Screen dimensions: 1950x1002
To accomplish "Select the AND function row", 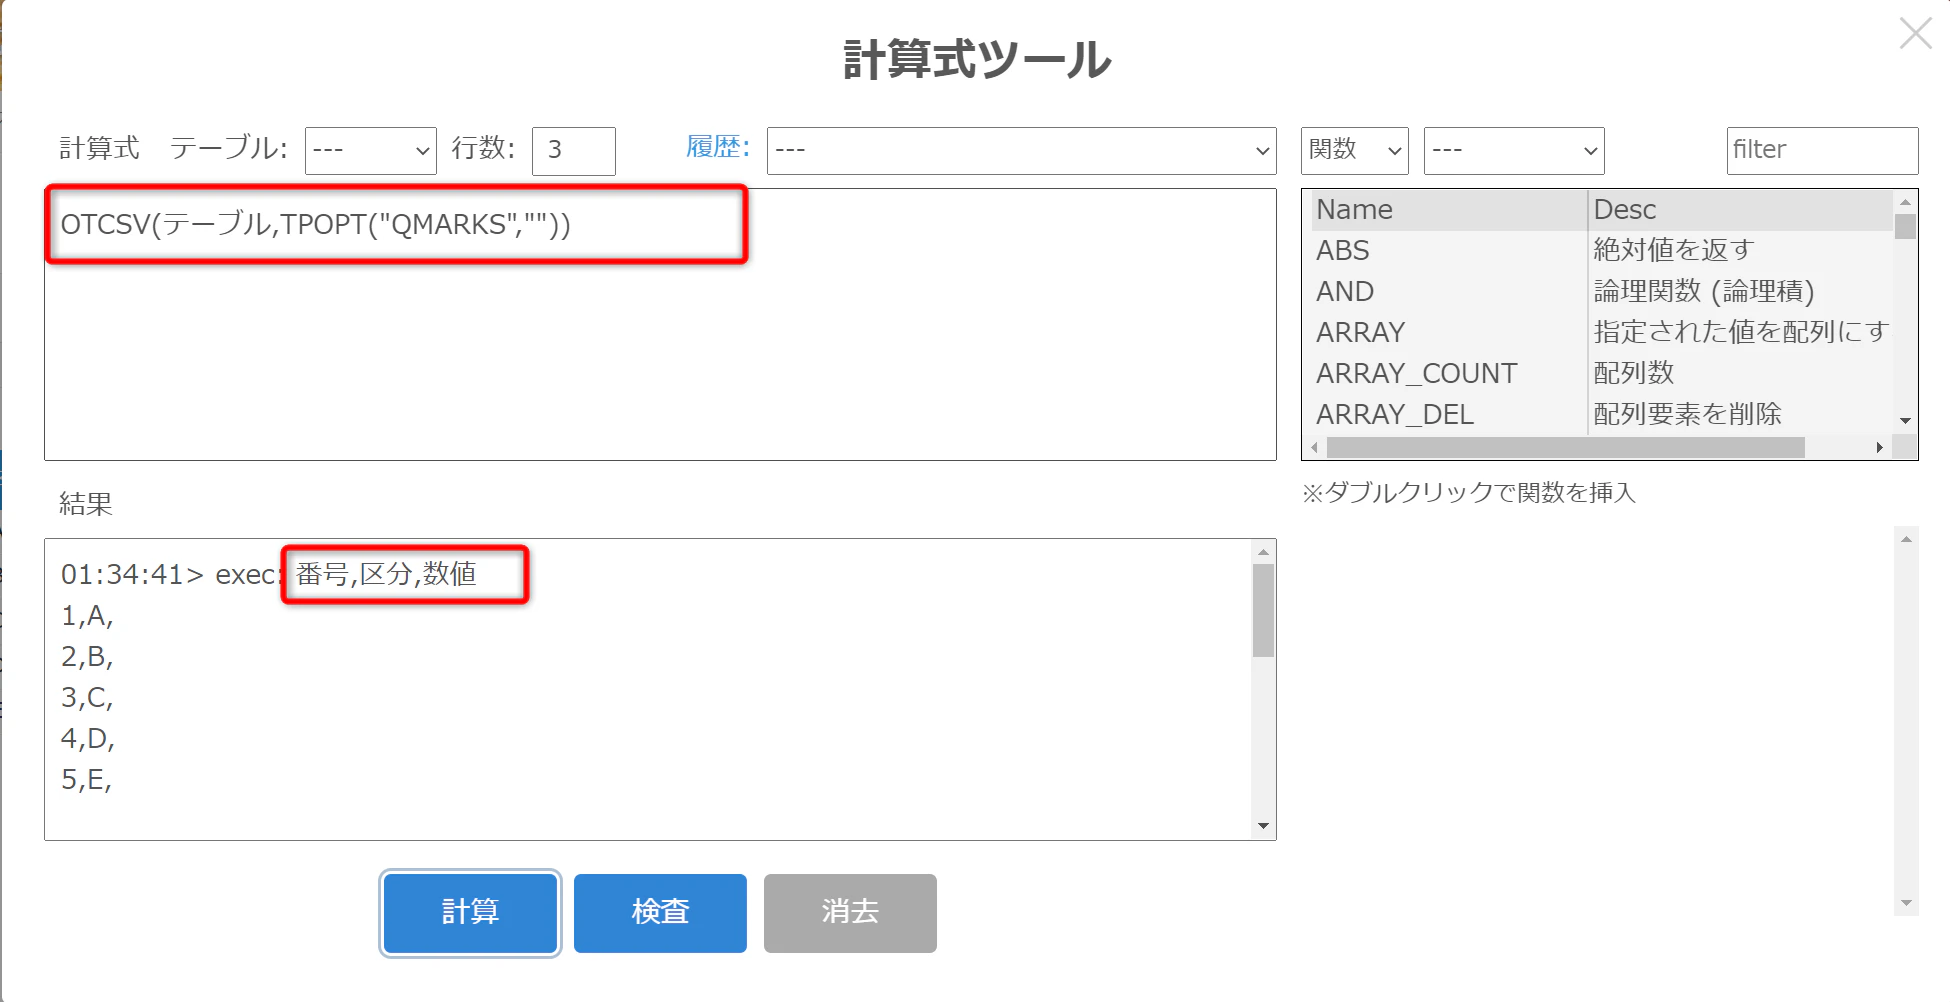I will coord(1600,291).
